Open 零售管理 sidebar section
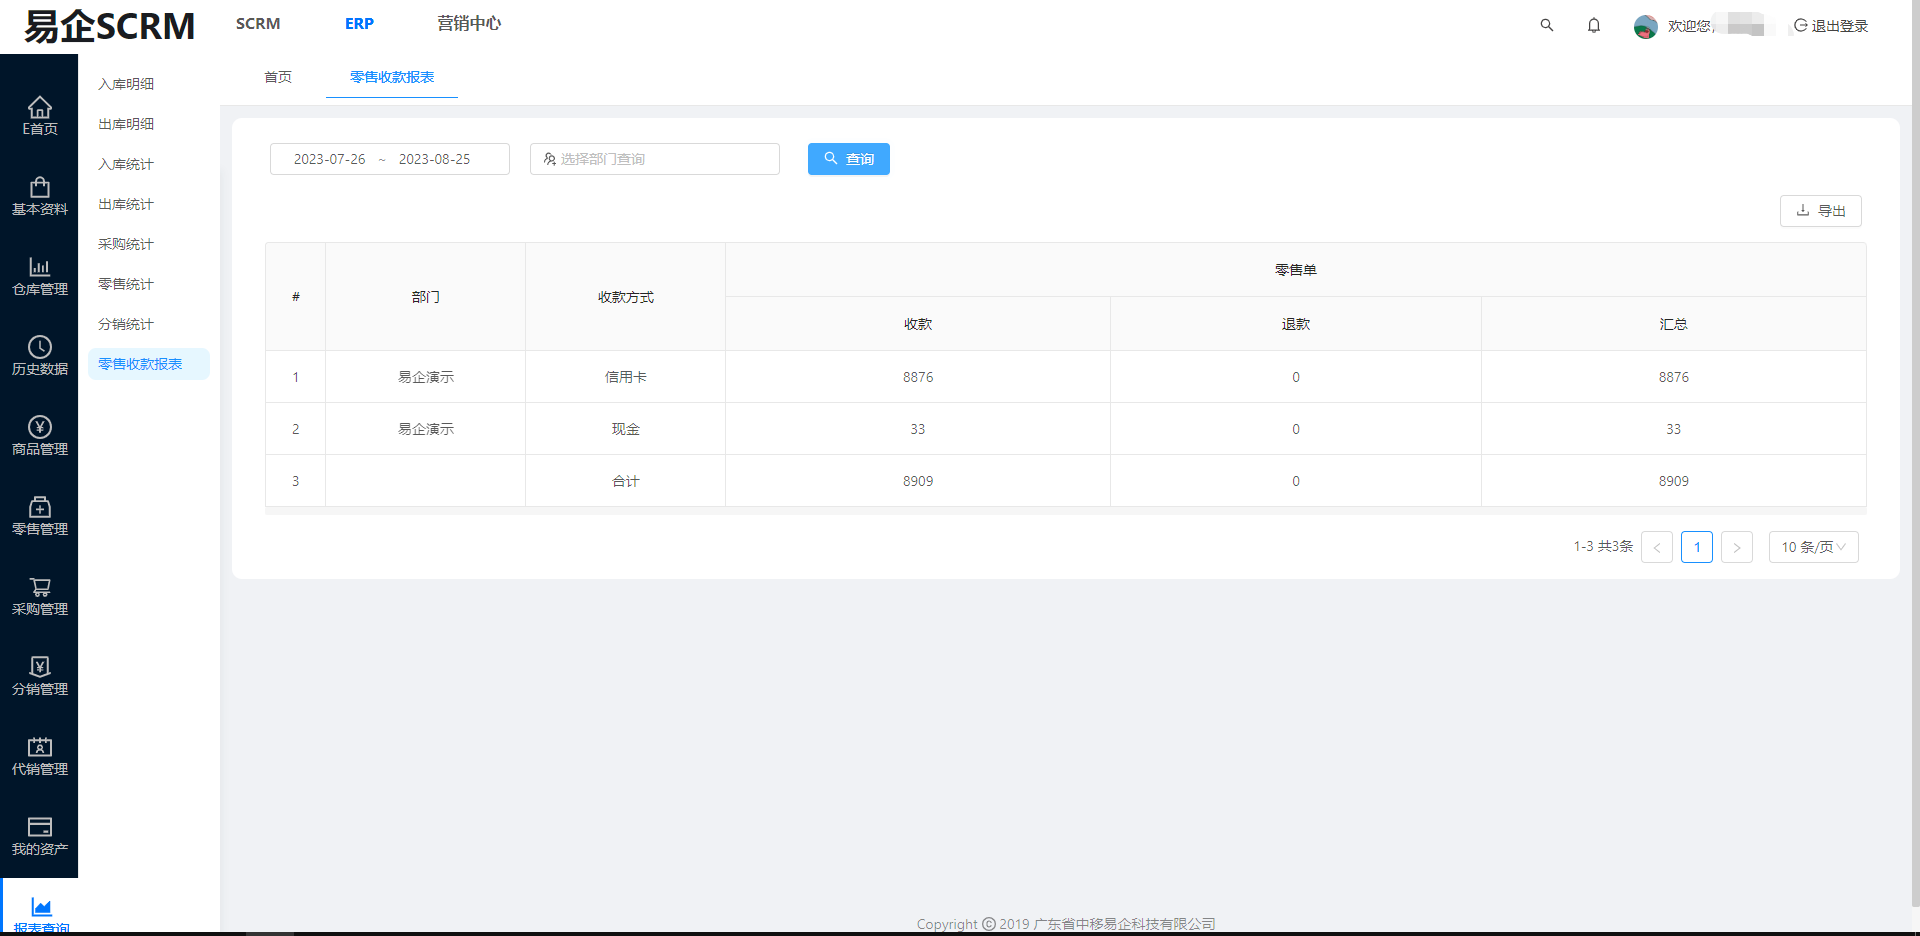 click(x=39, y=516)
